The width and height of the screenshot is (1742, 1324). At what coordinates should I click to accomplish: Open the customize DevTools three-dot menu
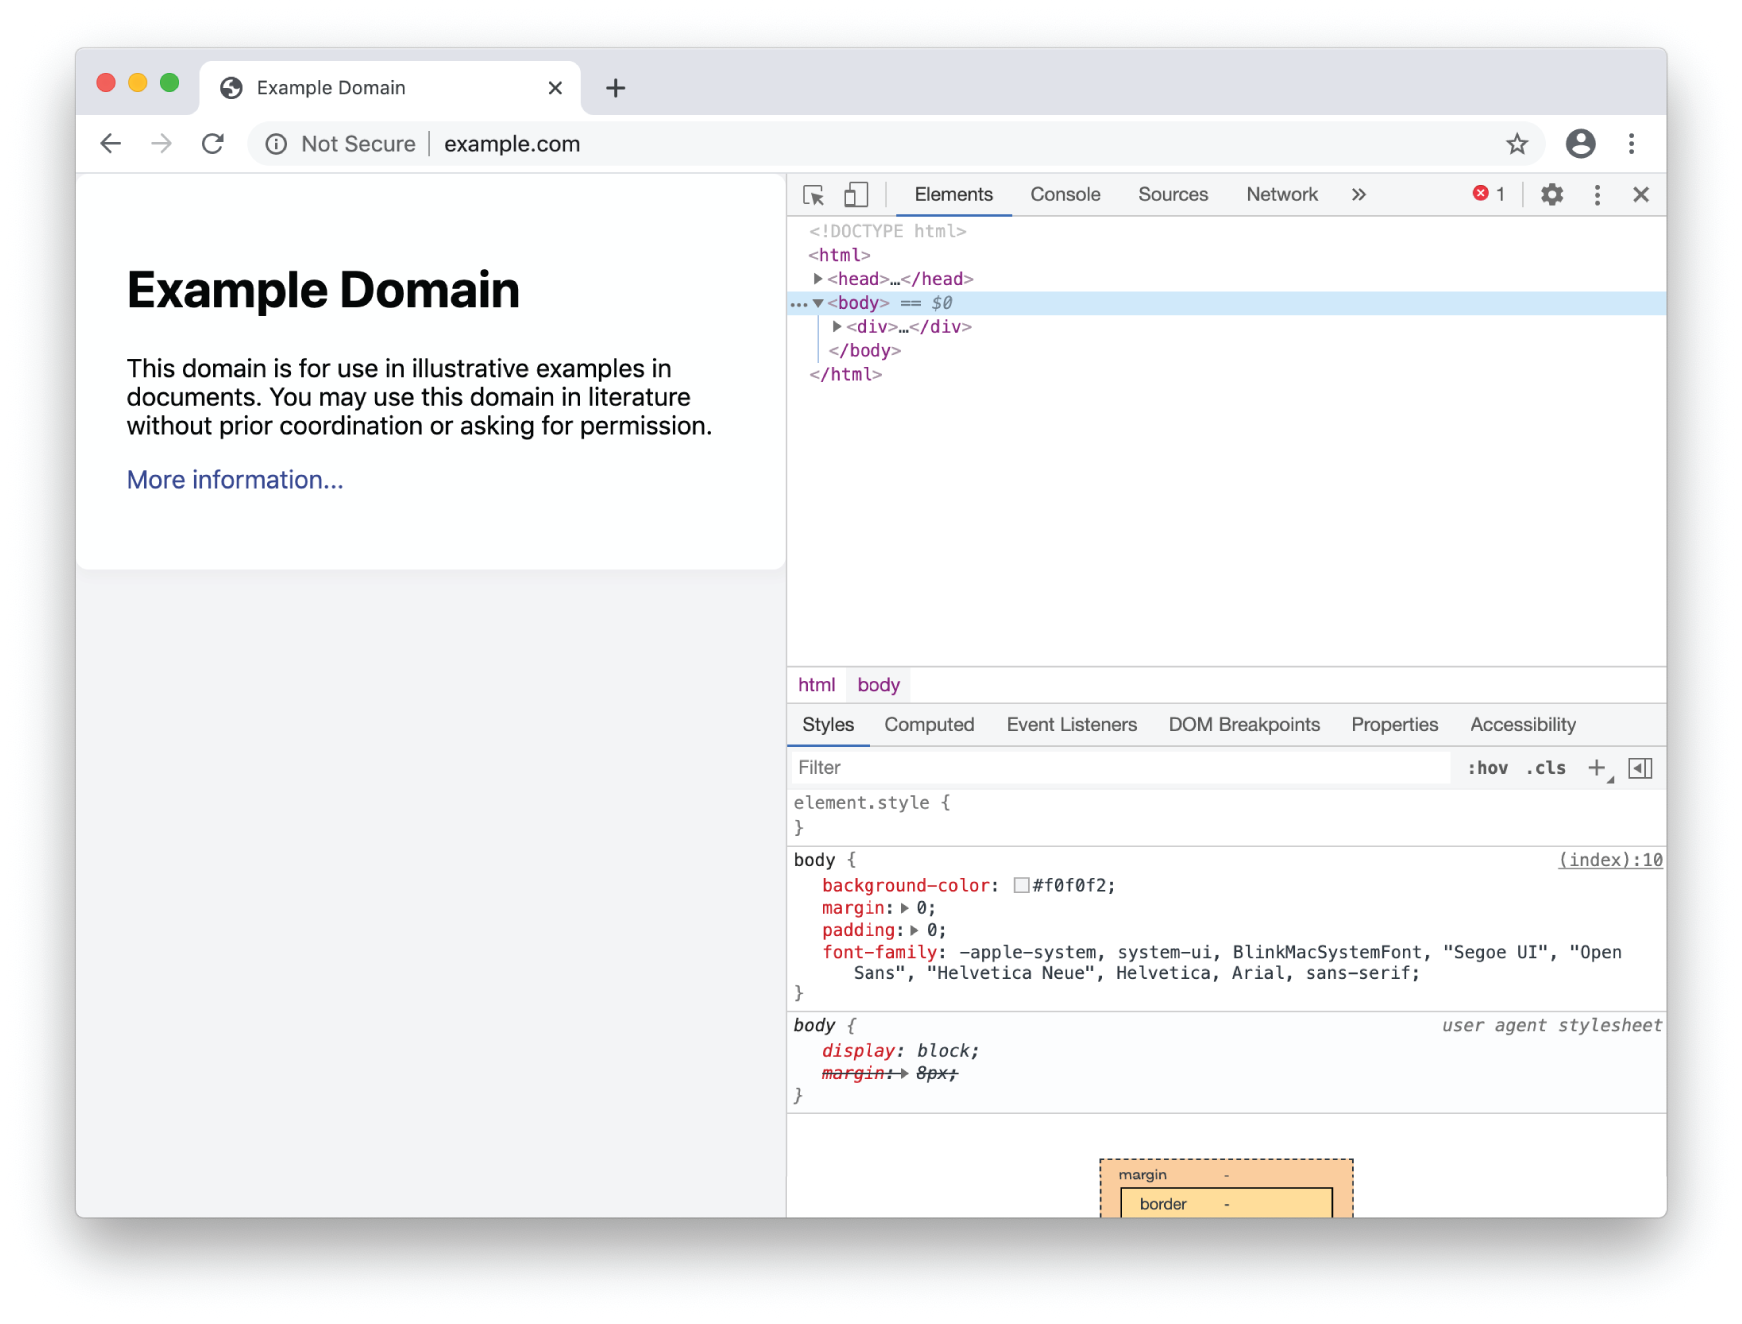pyautogui.click(x=1597, y=195)
